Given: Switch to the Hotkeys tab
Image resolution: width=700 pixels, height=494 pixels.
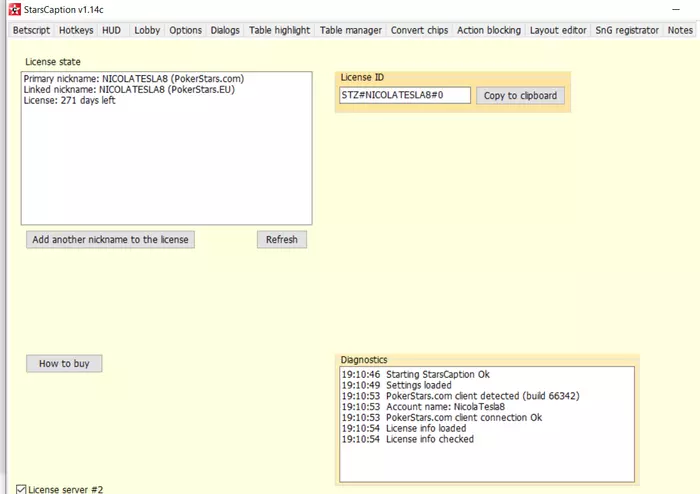Looking at the screenshot, I should (x=76, y=30).
